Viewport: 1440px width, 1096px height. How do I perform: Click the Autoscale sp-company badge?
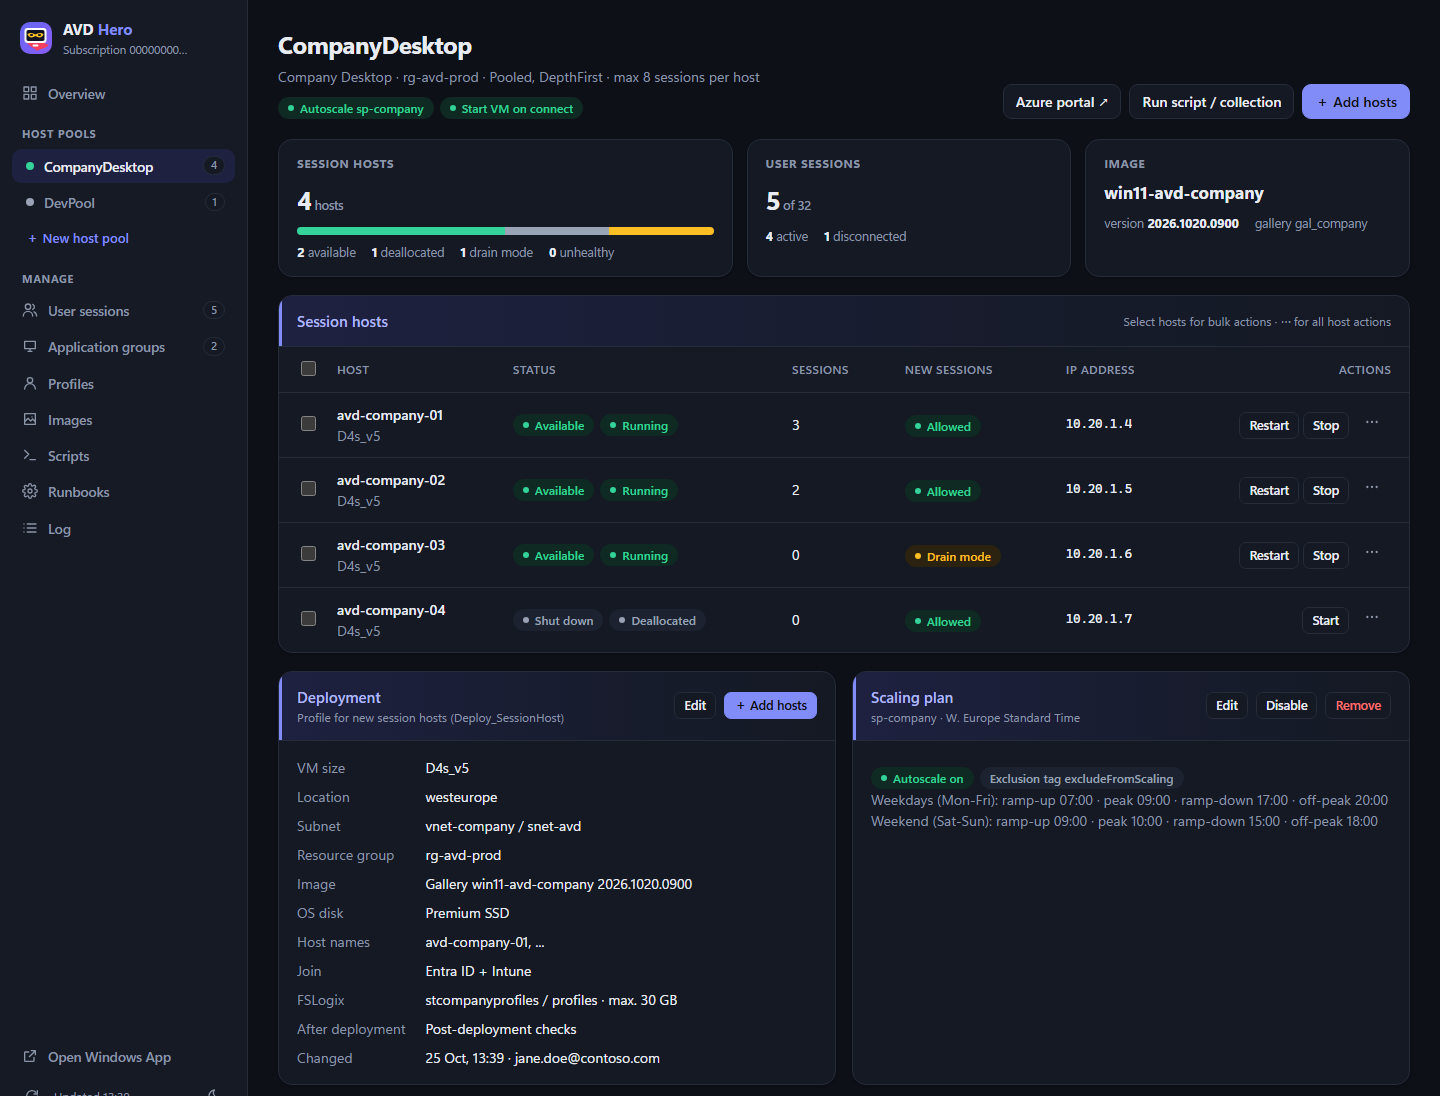[x=356, y=108]
